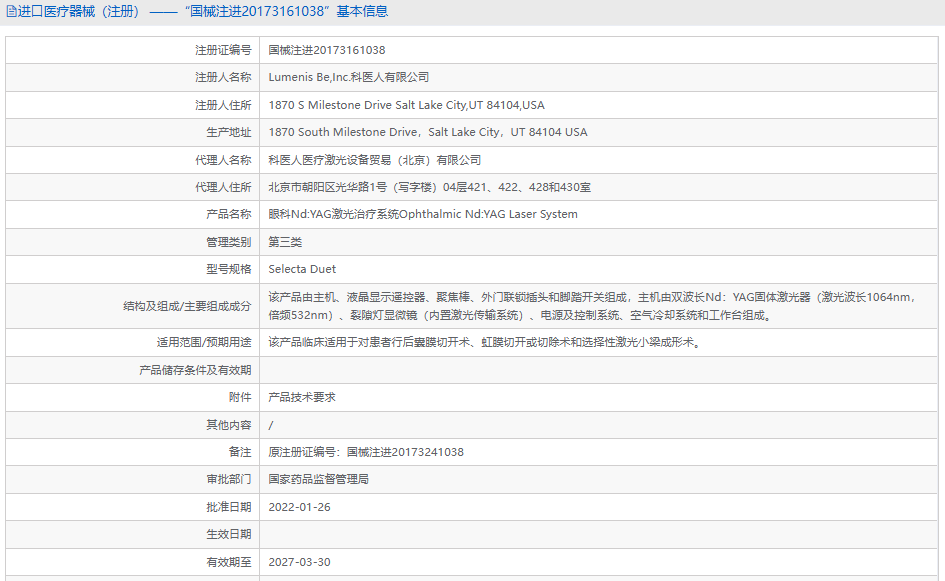
Task: Select address 1870 S Milestone Drive Salt Lake City,UT
Action: click(406, 105)
